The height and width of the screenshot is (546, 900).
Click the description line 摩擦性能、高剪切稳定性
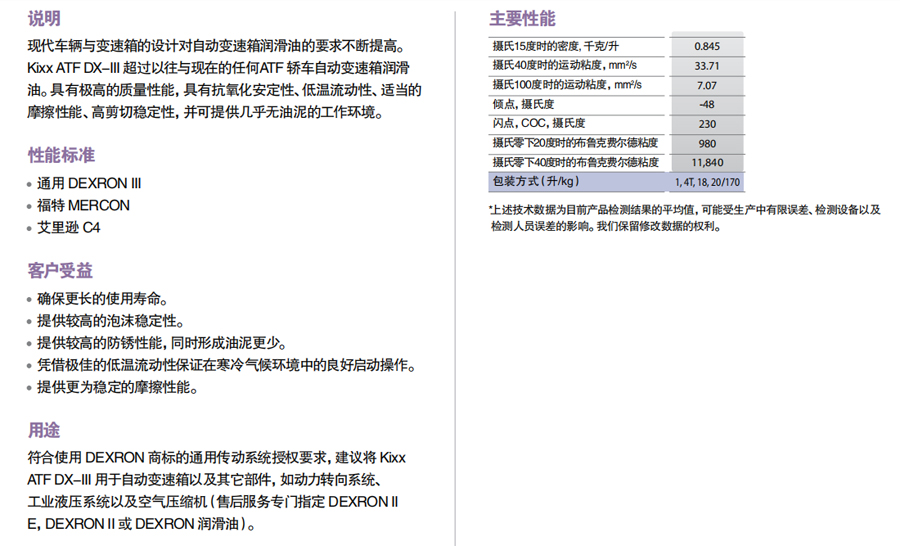[x=205, y=112]
